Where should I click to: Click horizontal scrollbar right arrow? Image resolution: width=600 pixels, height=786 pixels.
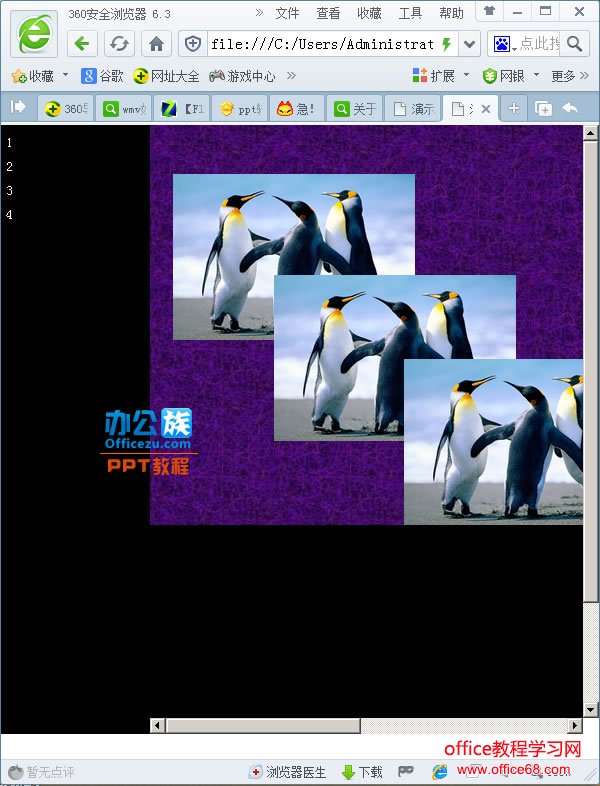575,725
